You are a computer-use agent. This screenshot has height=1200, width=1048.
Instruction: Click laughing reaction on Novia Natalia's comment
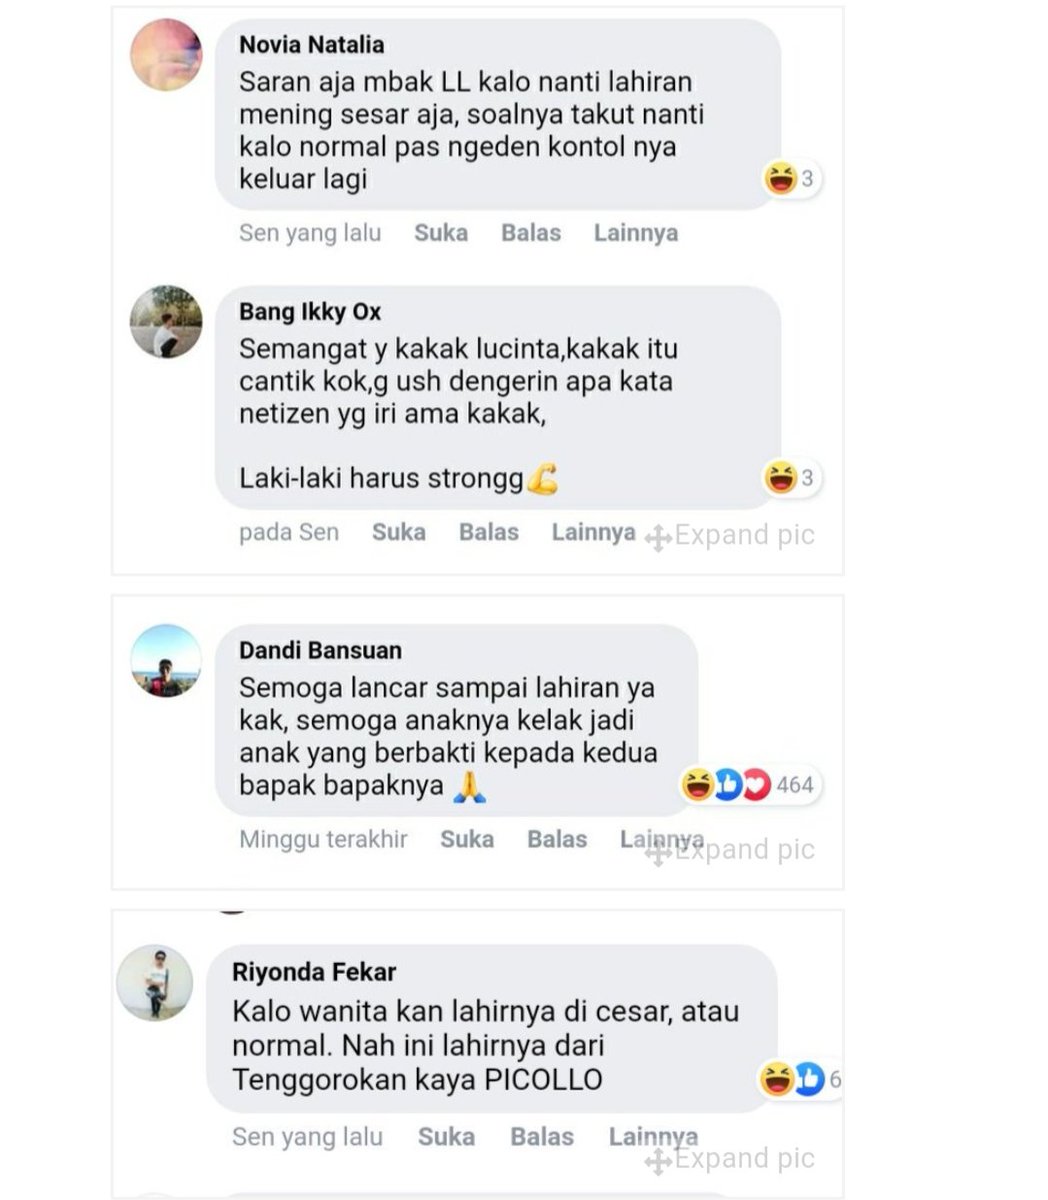(779, 179)
